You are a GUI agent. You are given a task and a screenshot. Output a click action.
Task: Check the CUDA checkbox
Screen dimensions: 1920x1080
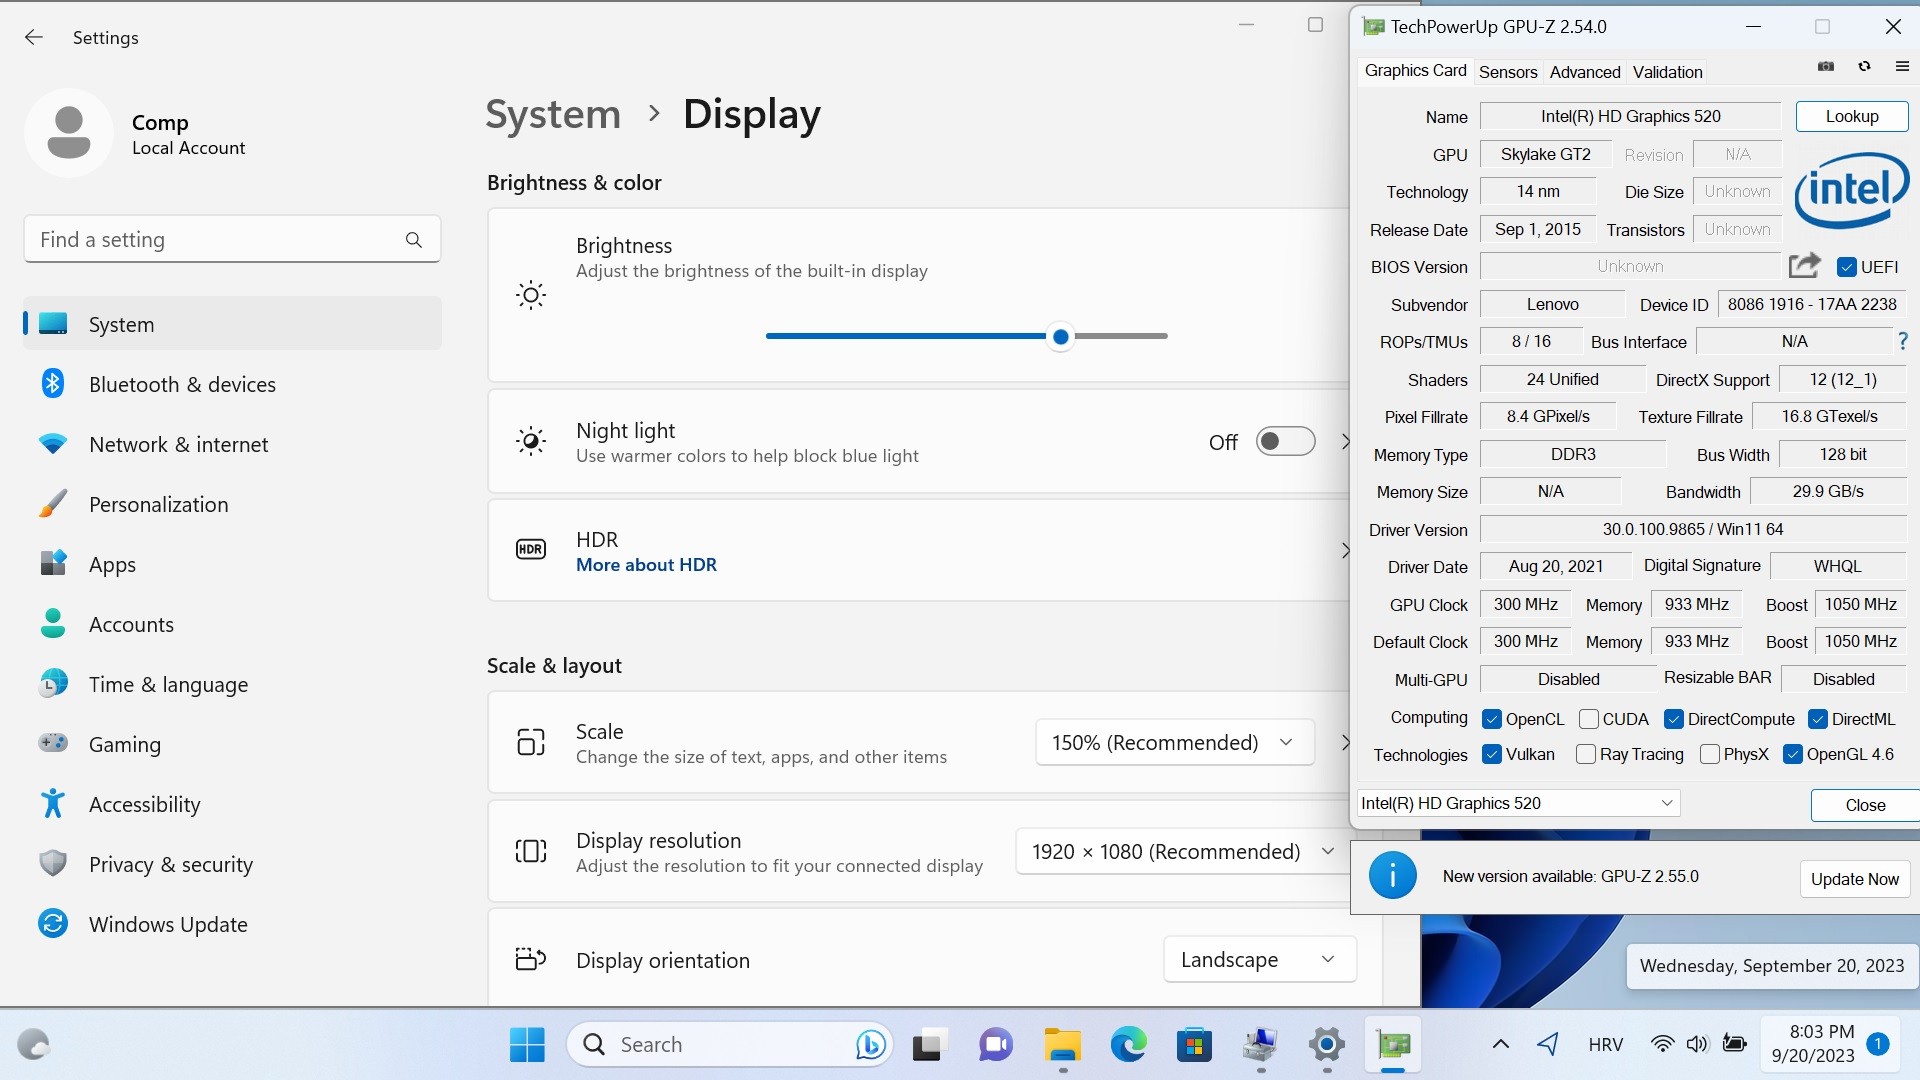coord(1588,719)
